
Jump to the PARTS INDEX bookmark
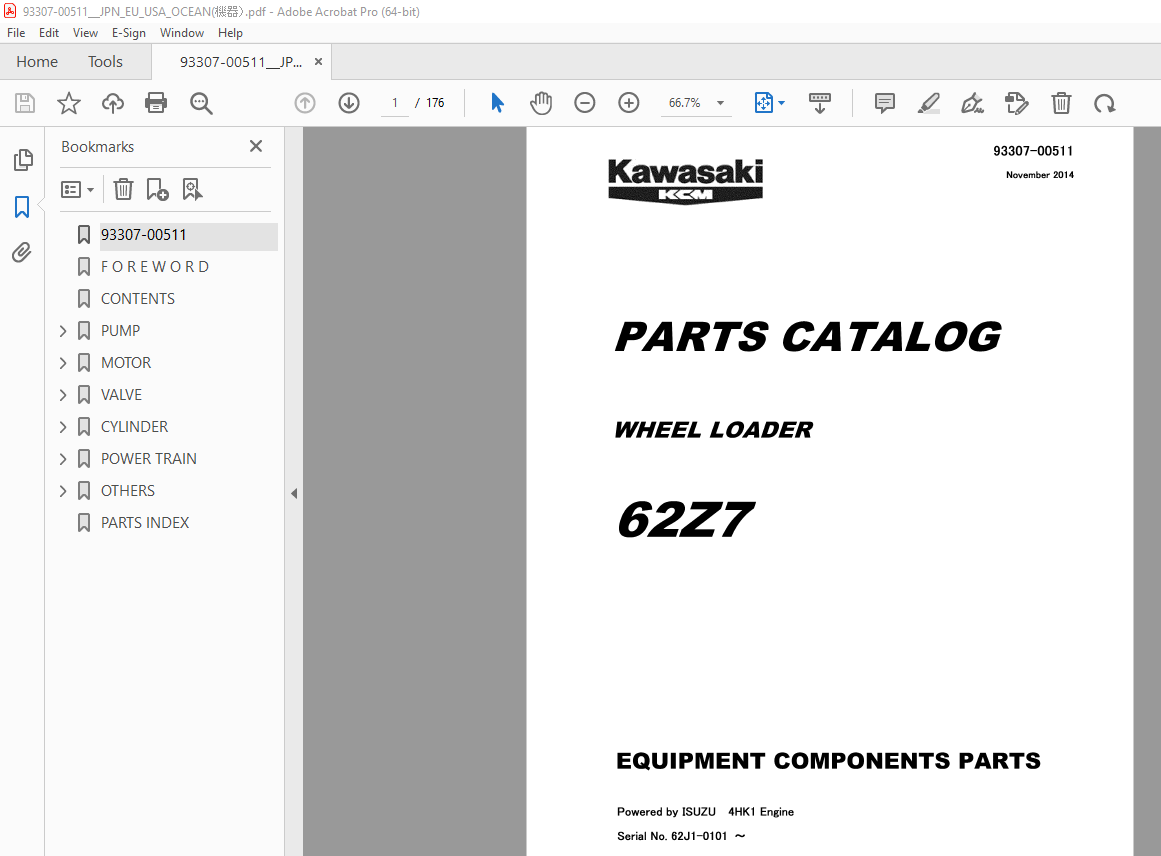tap(145, 523)
